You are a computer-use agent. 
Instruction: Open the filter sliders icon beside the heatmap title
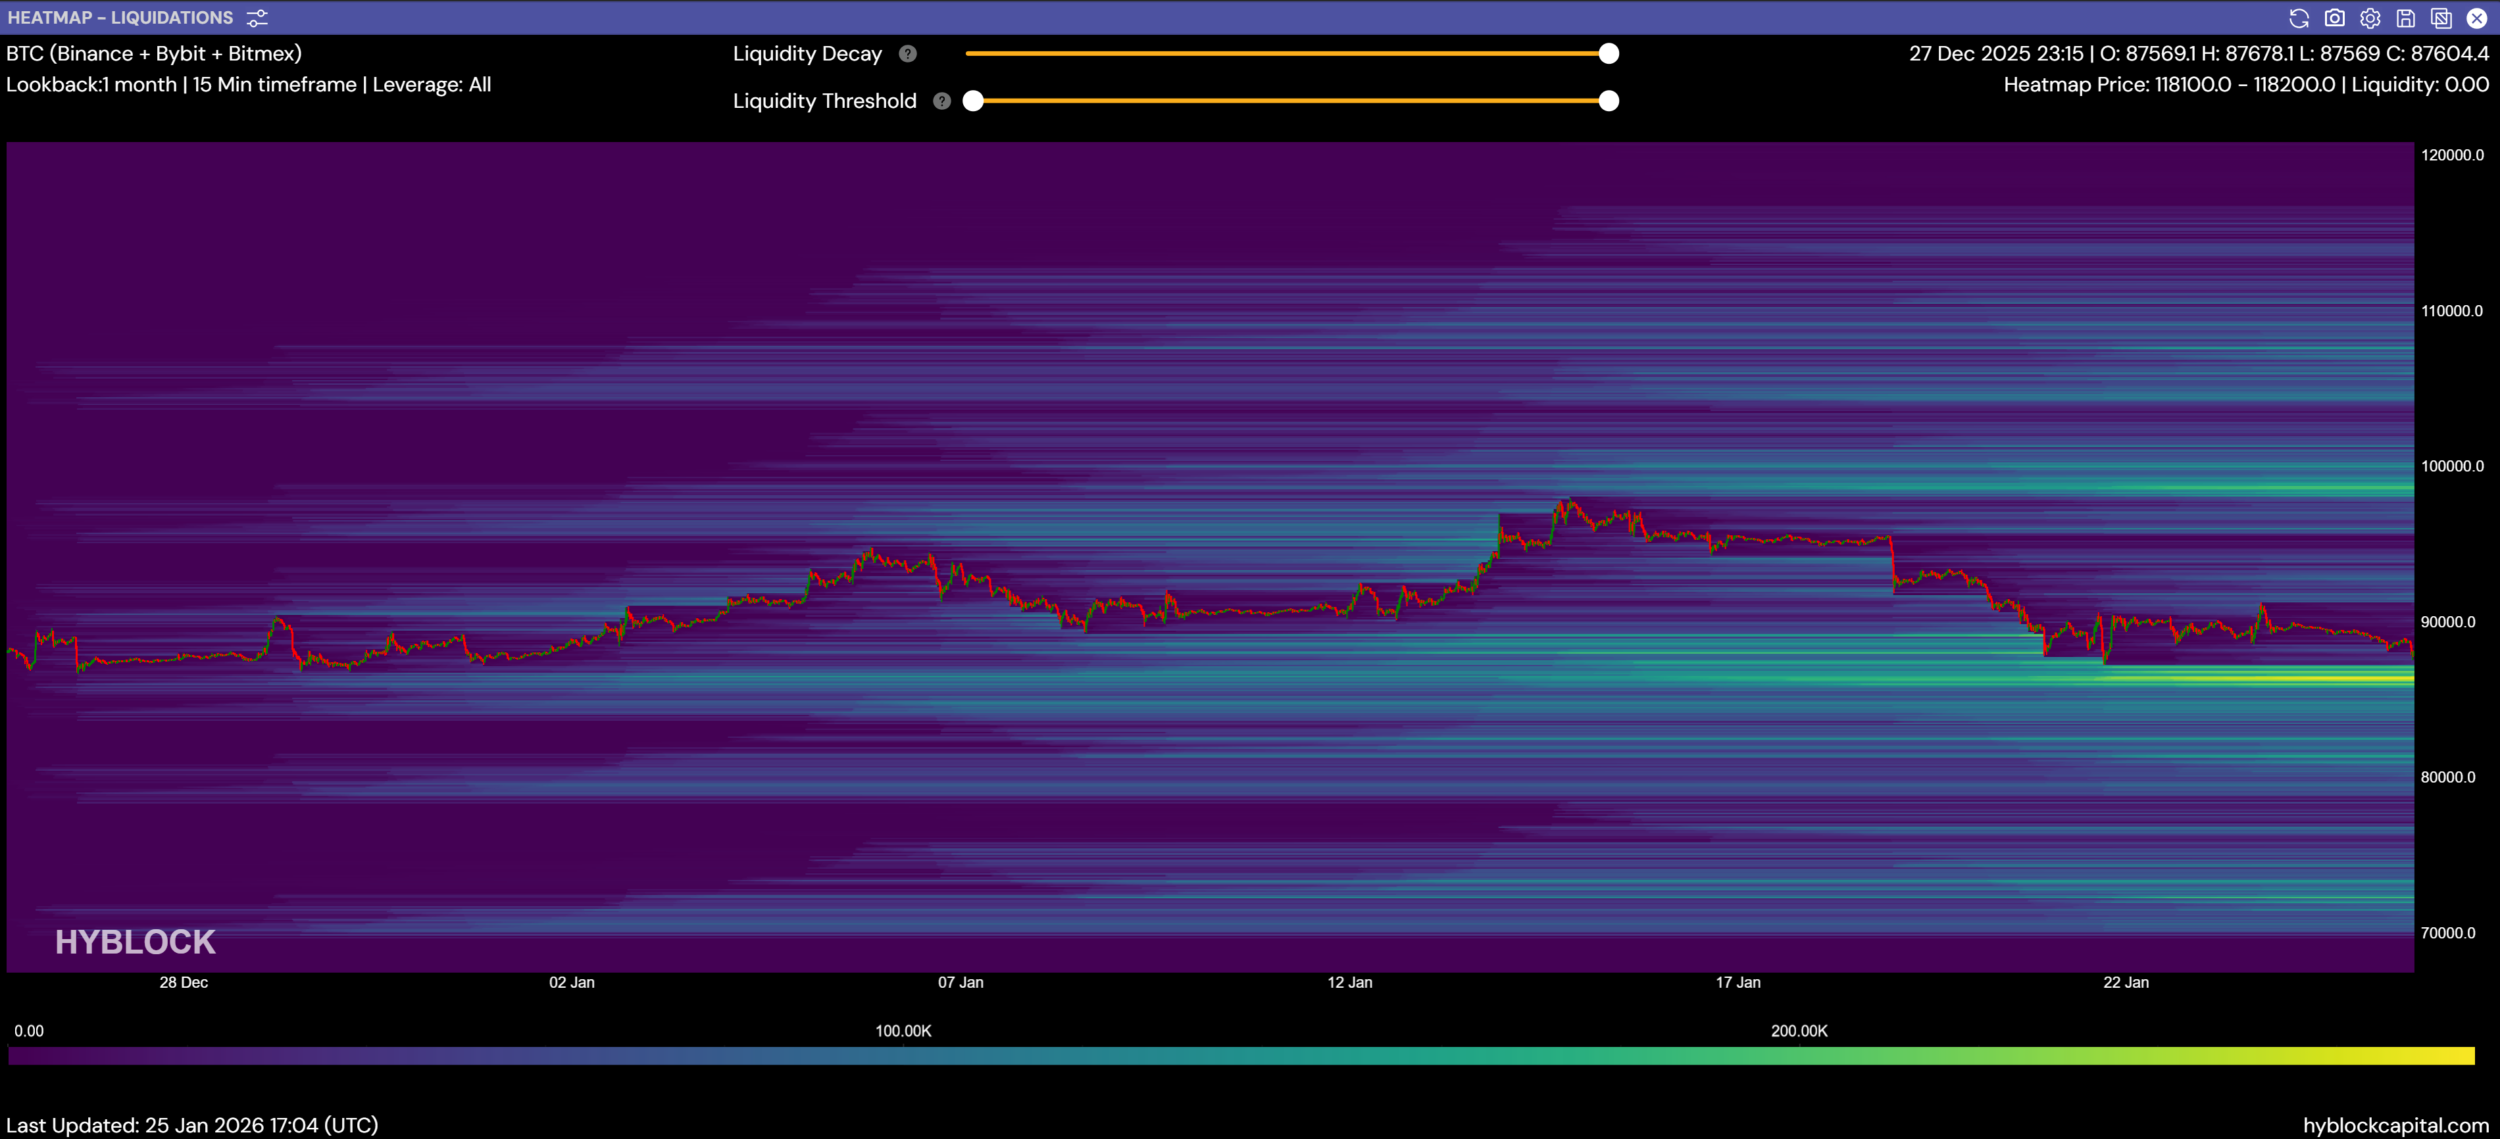257,18
